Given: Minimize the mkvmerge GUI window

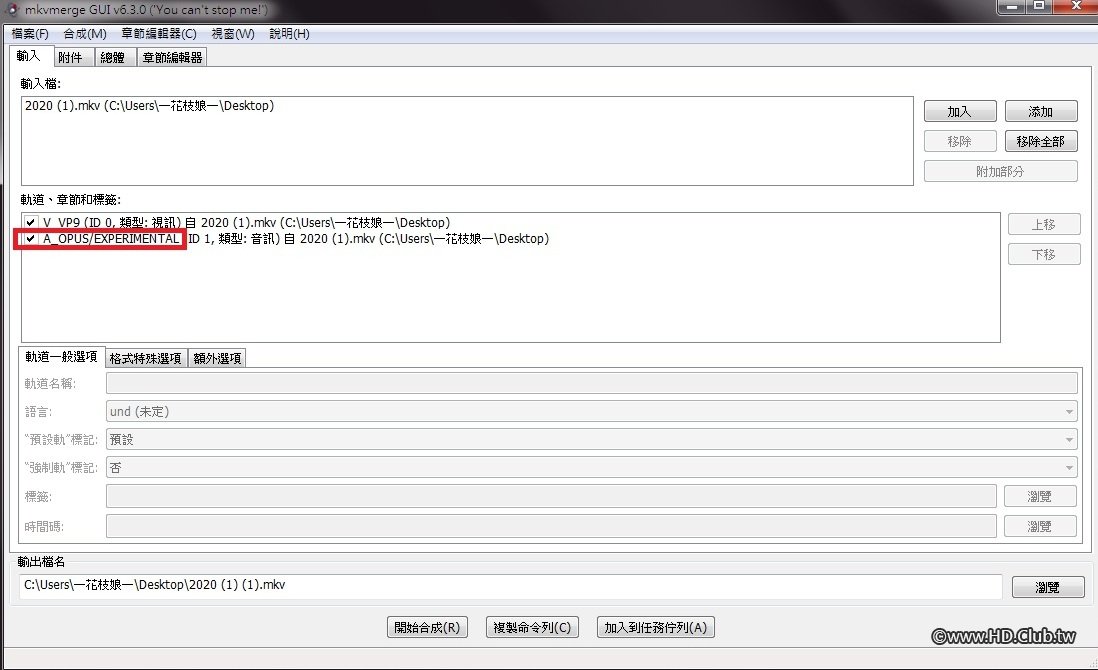Looking at the screenshot, I should [1013, 6].
